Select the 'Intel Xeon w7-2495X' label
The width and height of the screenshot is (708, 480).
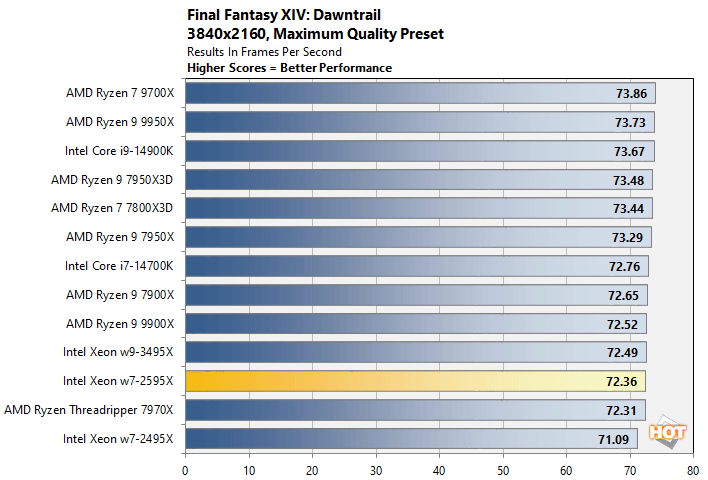[118, 439]
